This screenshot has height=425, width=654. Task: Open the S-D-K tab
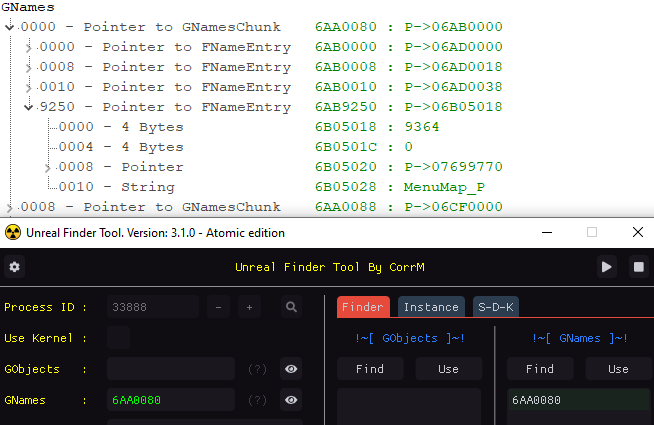pyautogui.click(x=496, y=307)
